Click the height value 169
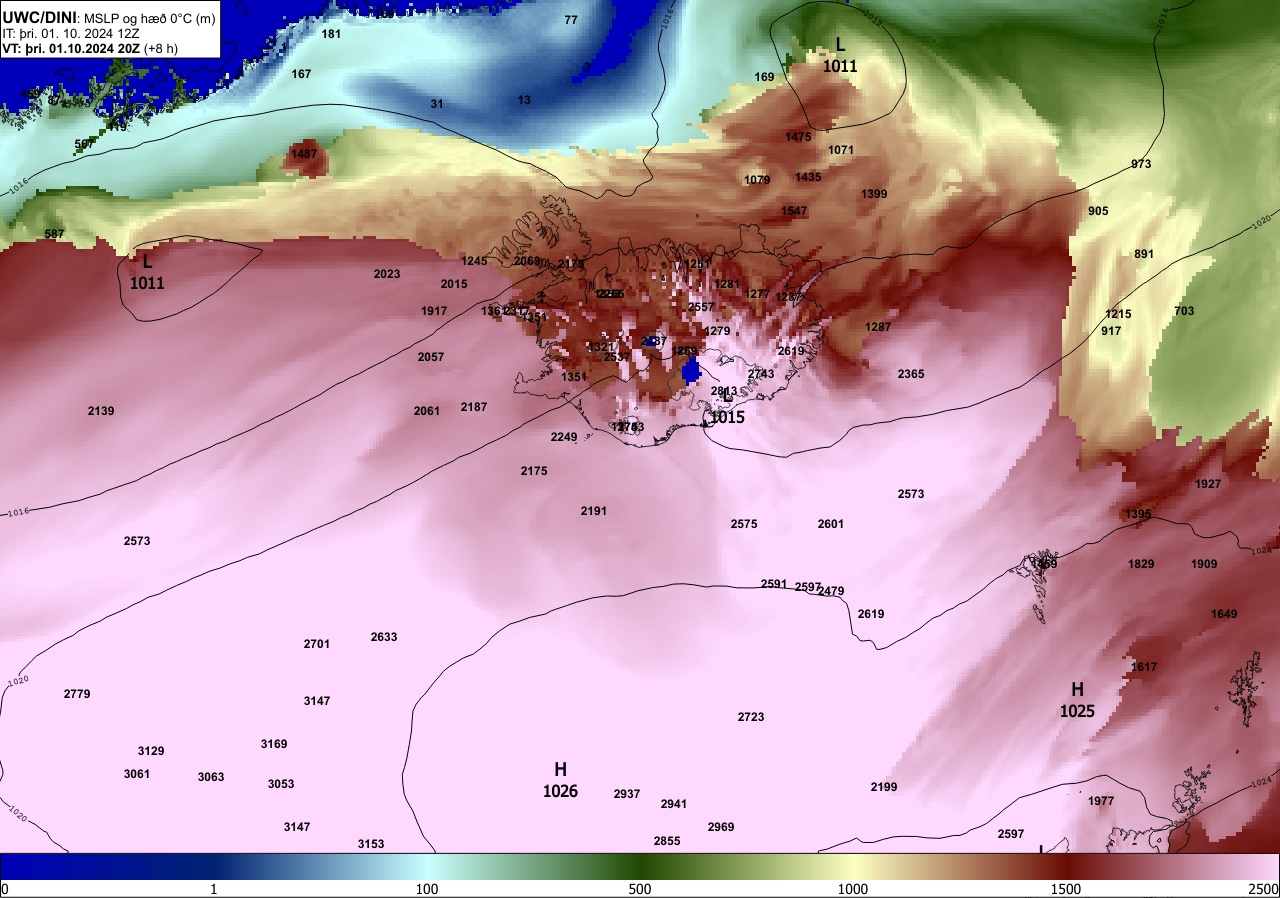 click(x=764, y=77)
